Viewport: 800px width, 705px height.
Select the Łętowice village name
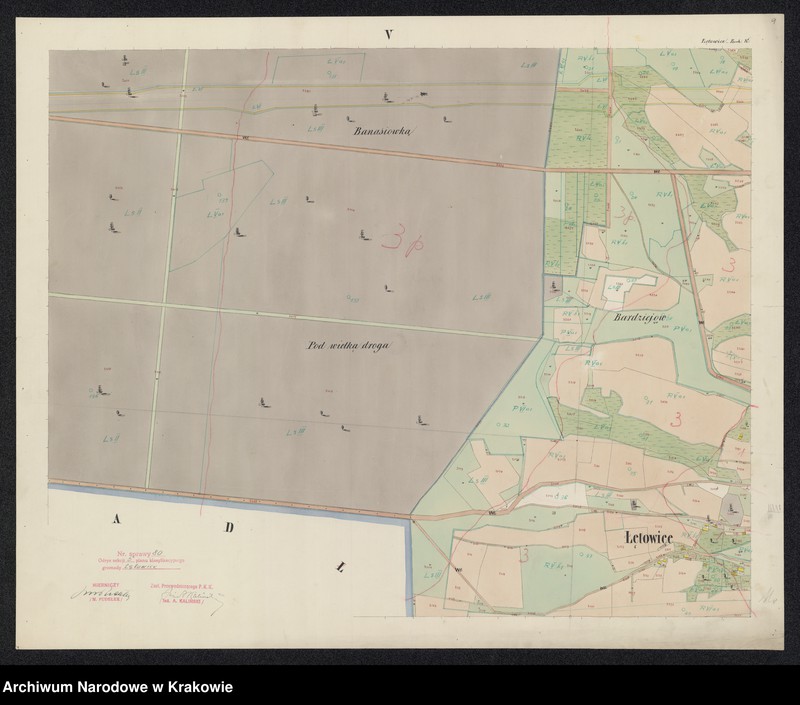click(x=648, y=538)
